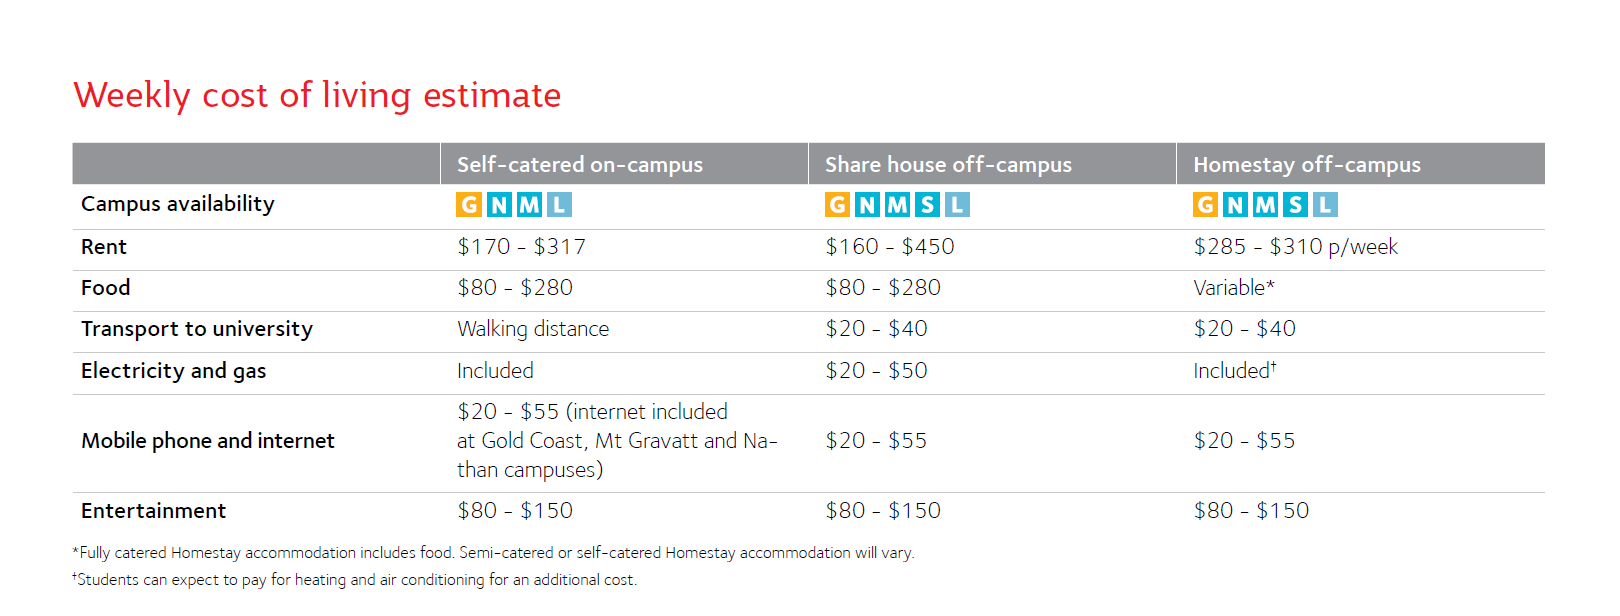Click the orange G icon under Homestay off-campus
Viewport: 1620px width, 616px height.
(1205, 205)
